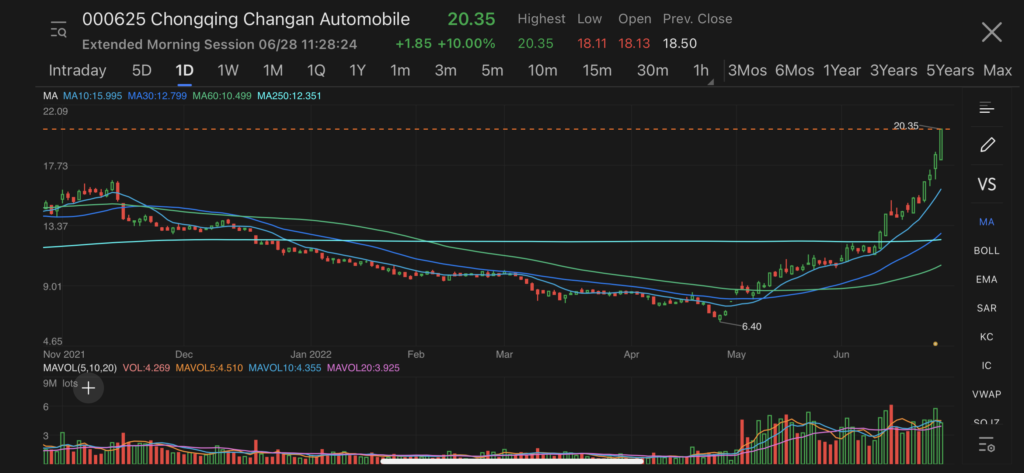The image size is (1024, 473).
Task: Choose the 30m minute interval
Action: [x=652, y=71]
